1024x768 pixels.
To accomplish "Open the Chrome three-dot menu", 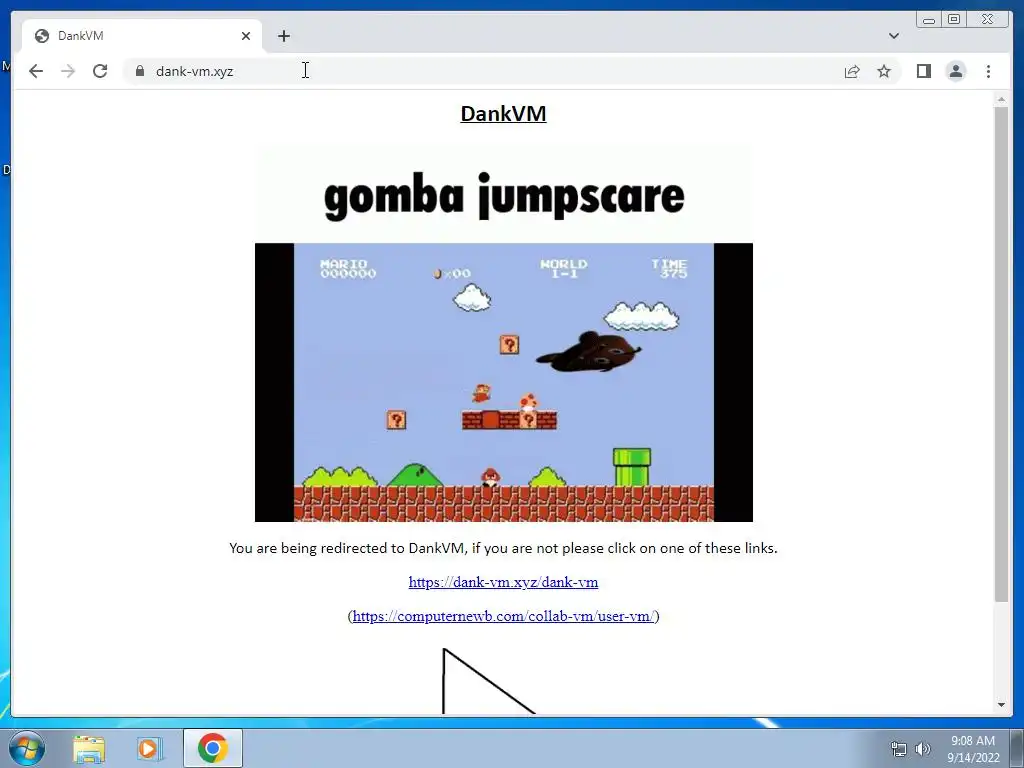I will click(x=988, y=71).
